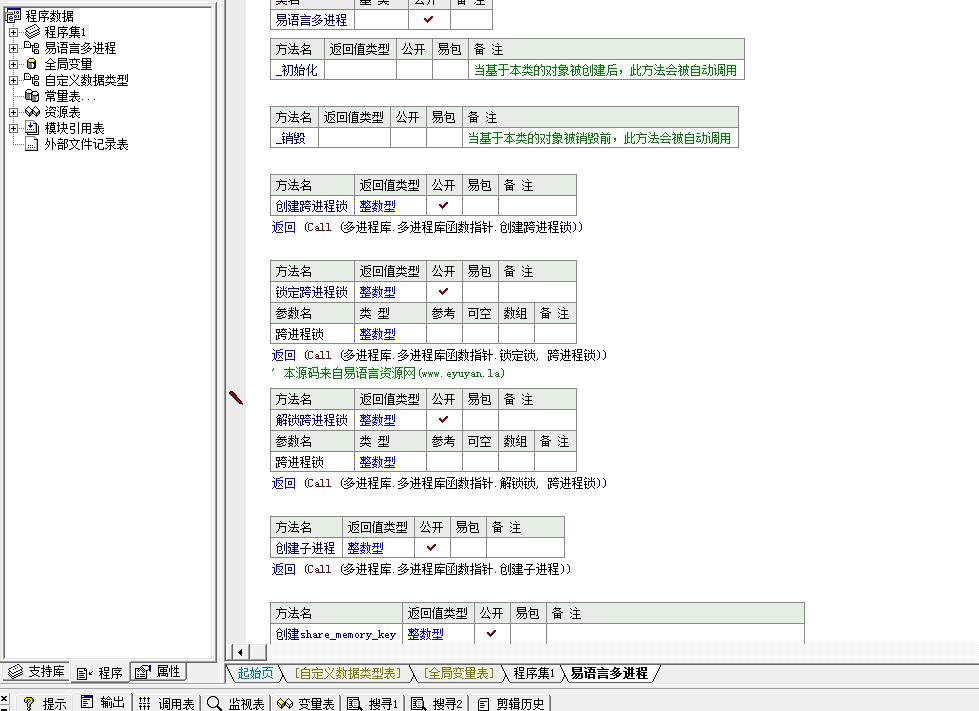Open the 支持库 side panel tab

pos(36,672)
